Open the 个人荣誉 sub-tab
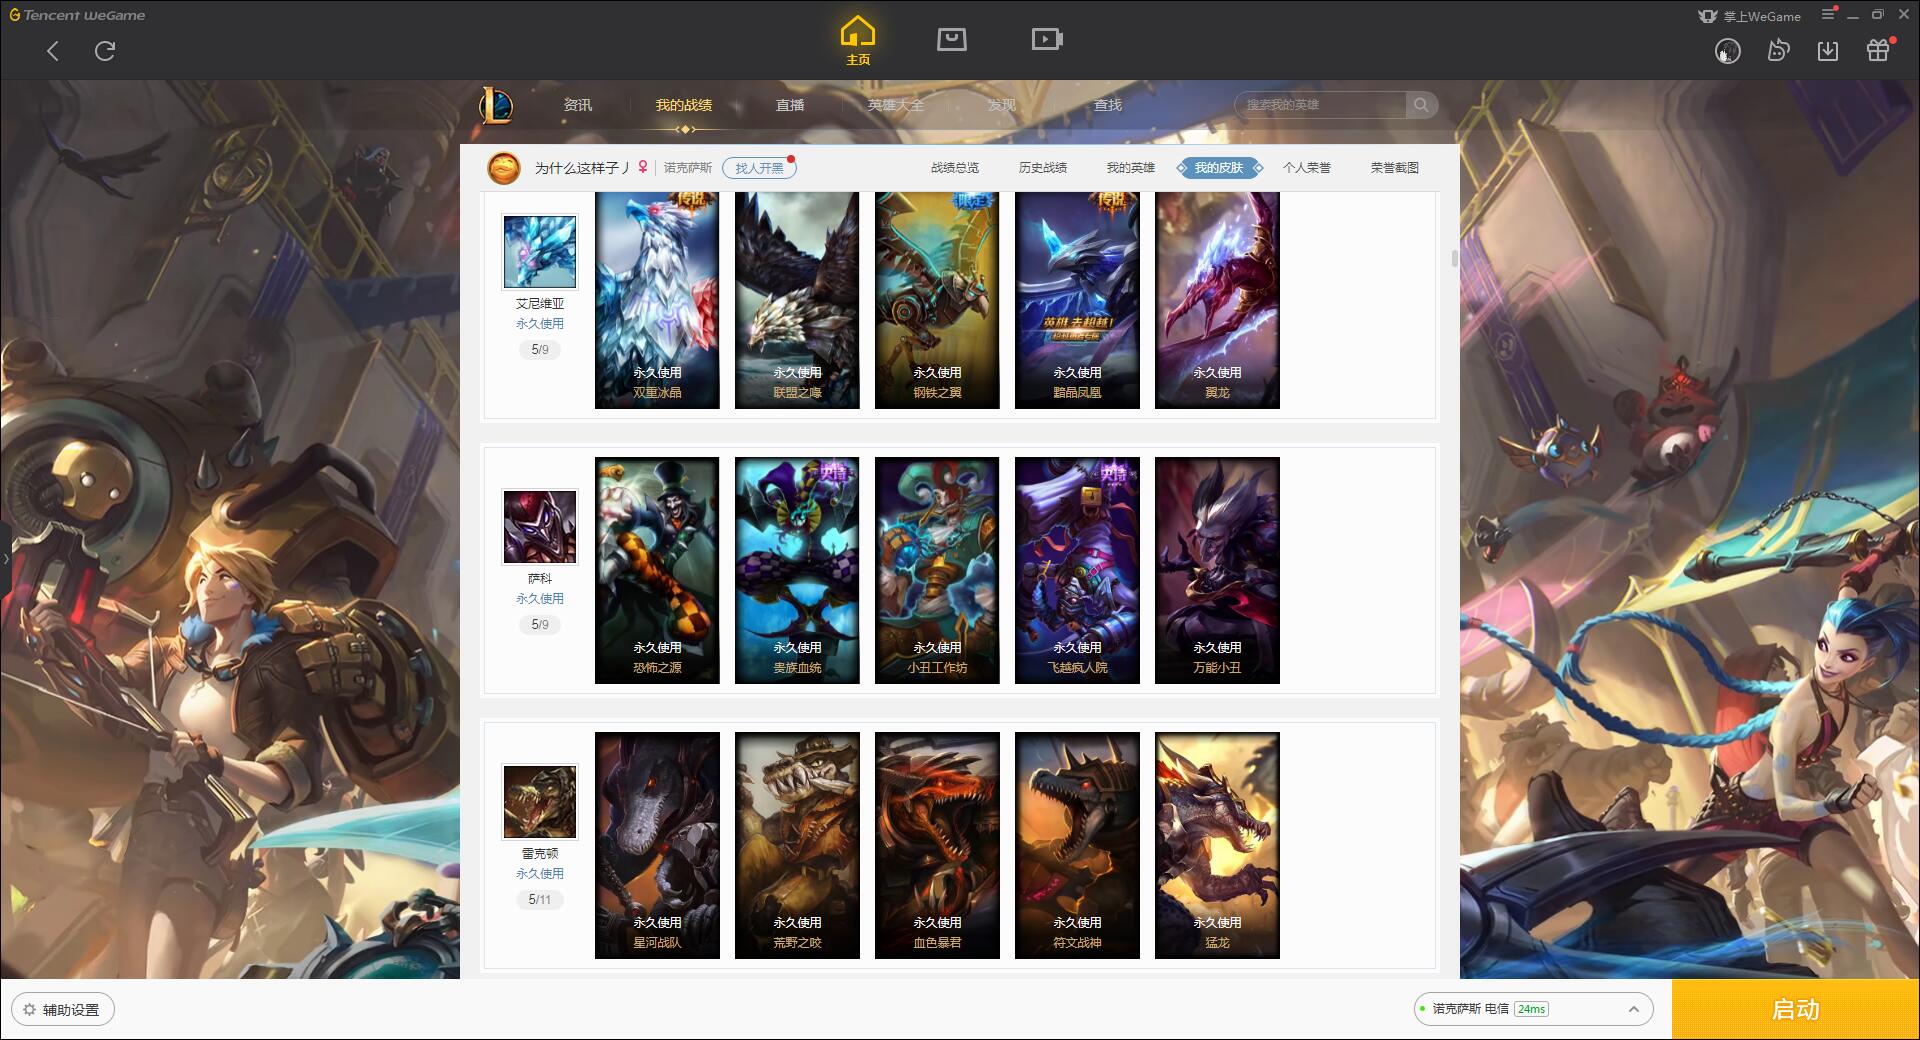1920x1040 pixels. pyautogui.click(x=1307, y=168)
